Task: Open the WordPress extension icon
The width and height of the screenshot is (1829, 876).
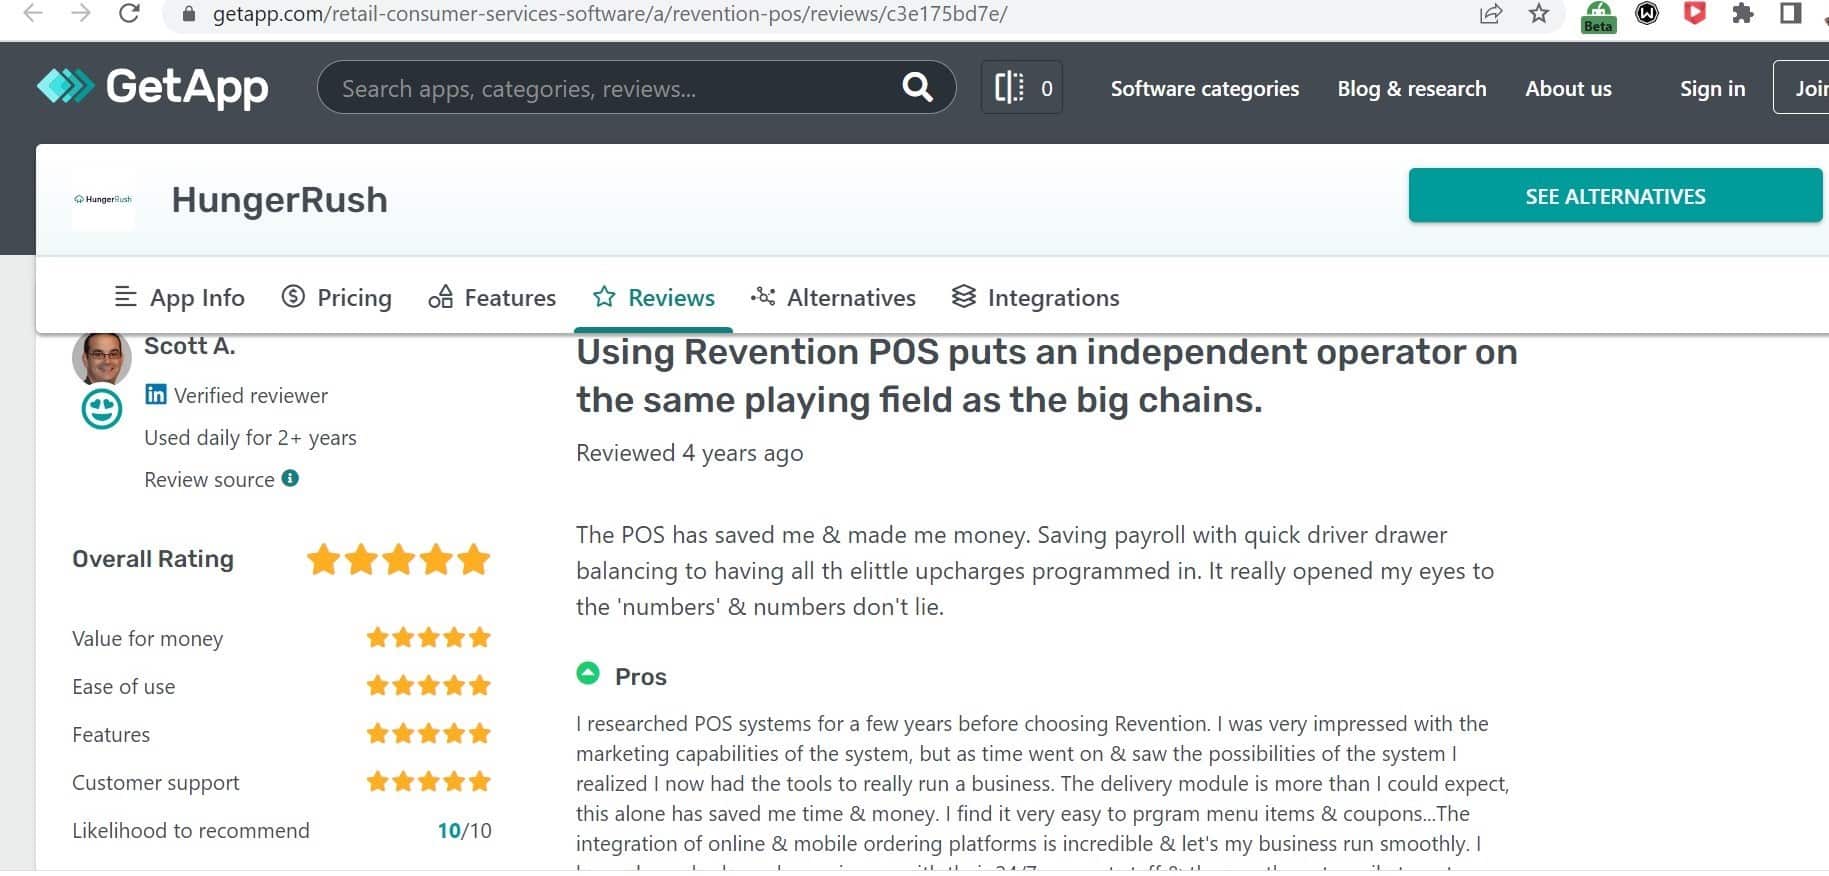Action: pyautogui.click(x=1647, y=13)
